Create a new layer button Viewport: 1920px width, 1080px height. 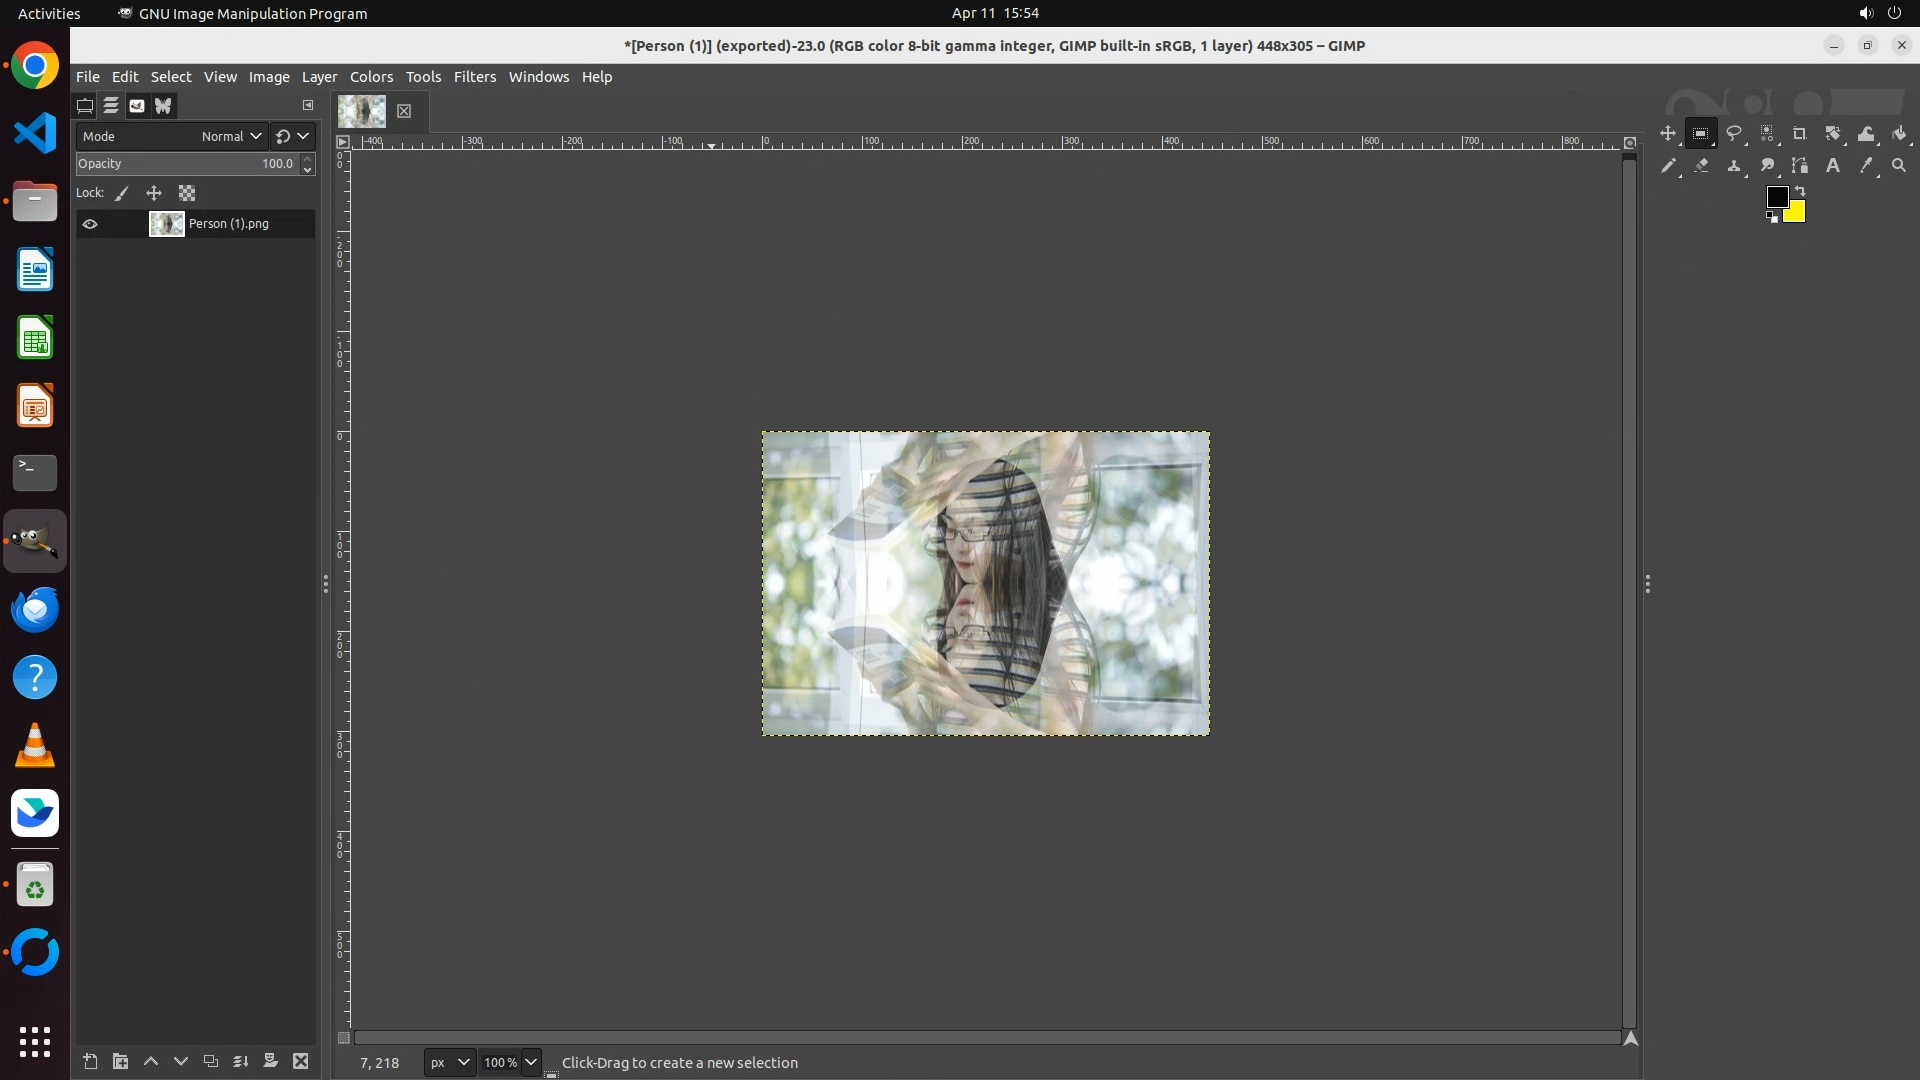click(x=90, y=1061)
